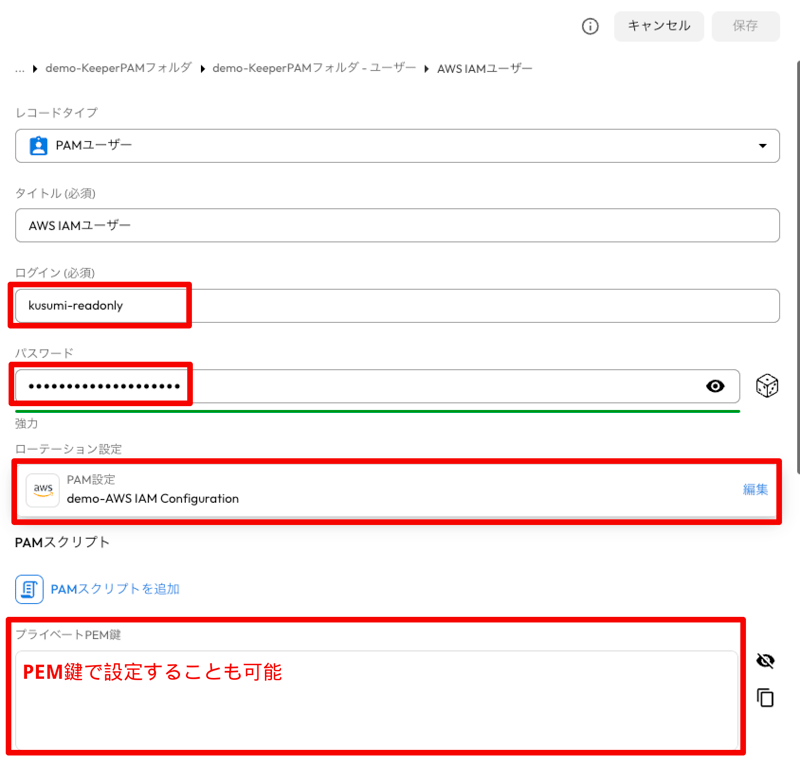Image resolution: width=800 pixels, height=765 pixels.
Task: Click the aws logo in PAM設定
Action: click(x=43, y=490)
